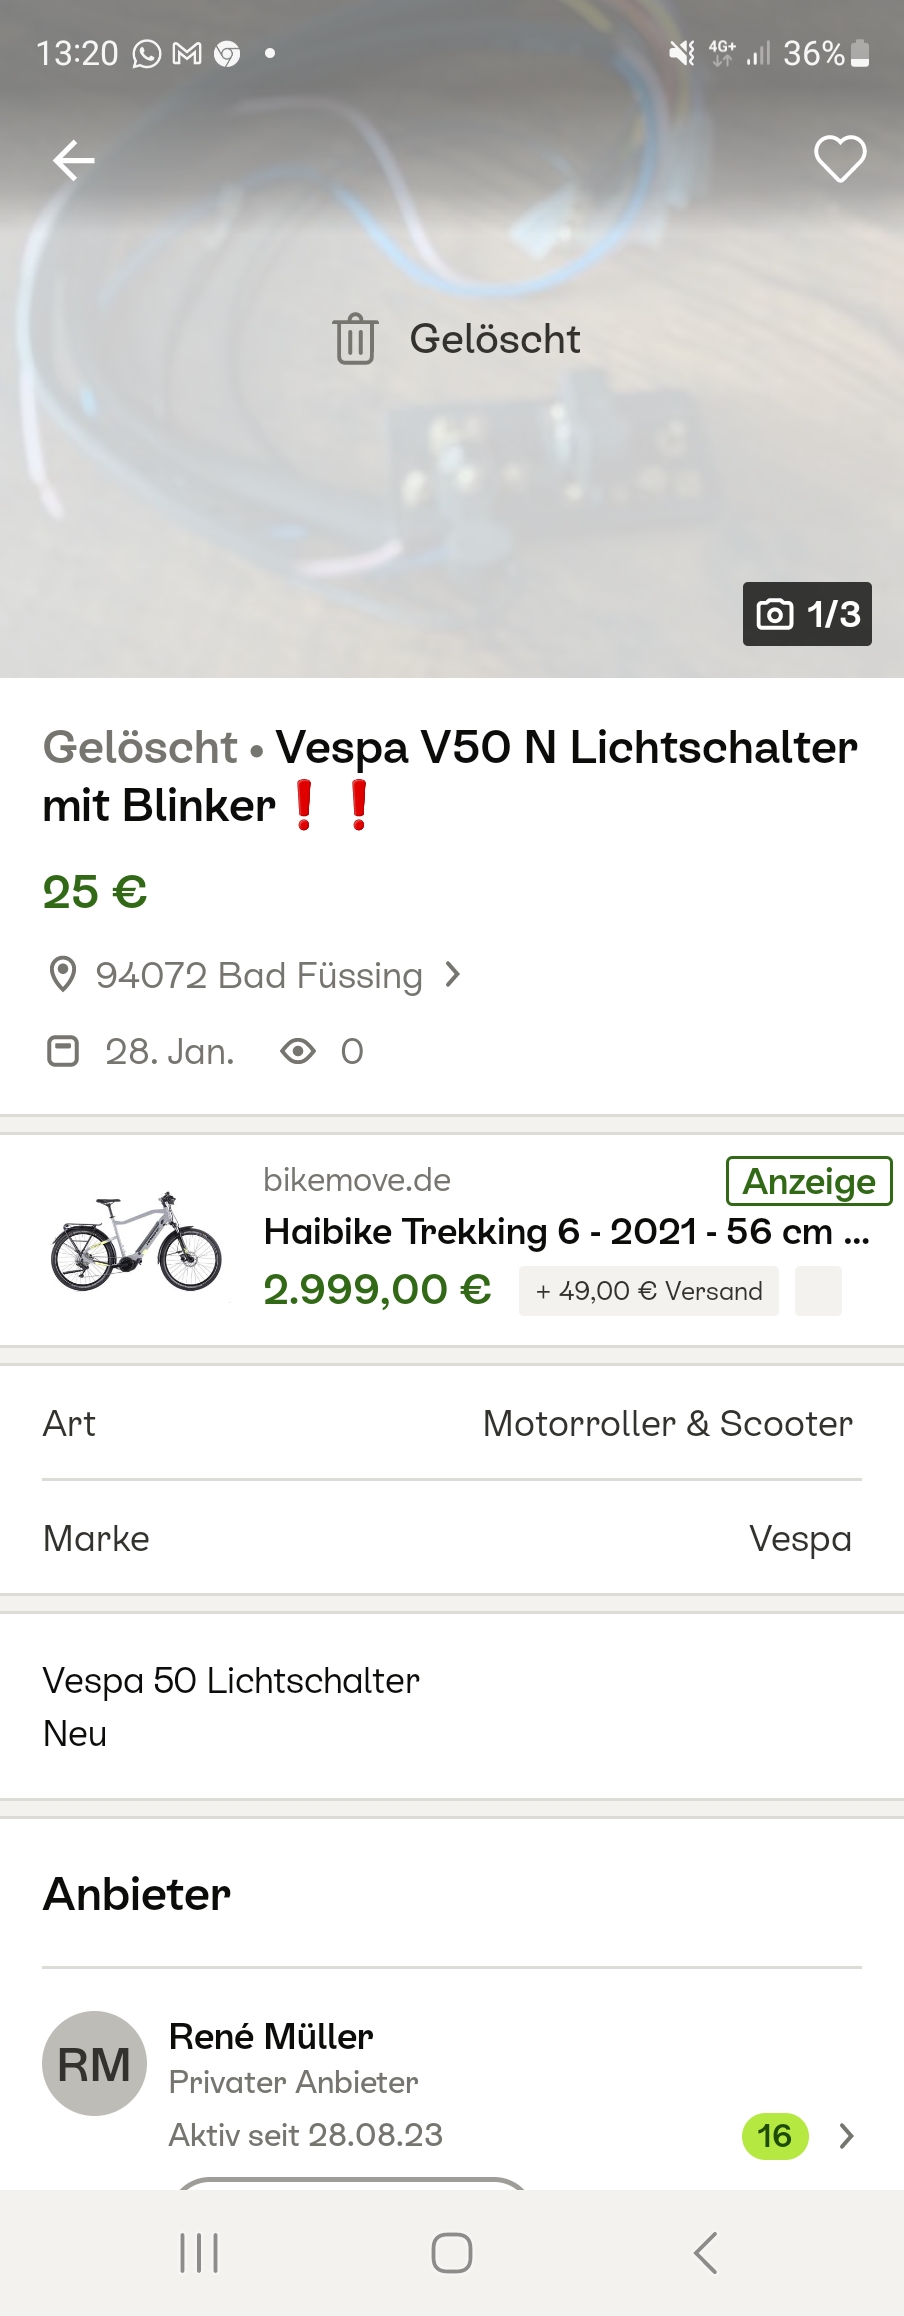Open bikemove.de advertiser link
The height and width of the screenshot is (2316, 904).
(357, 1180)
